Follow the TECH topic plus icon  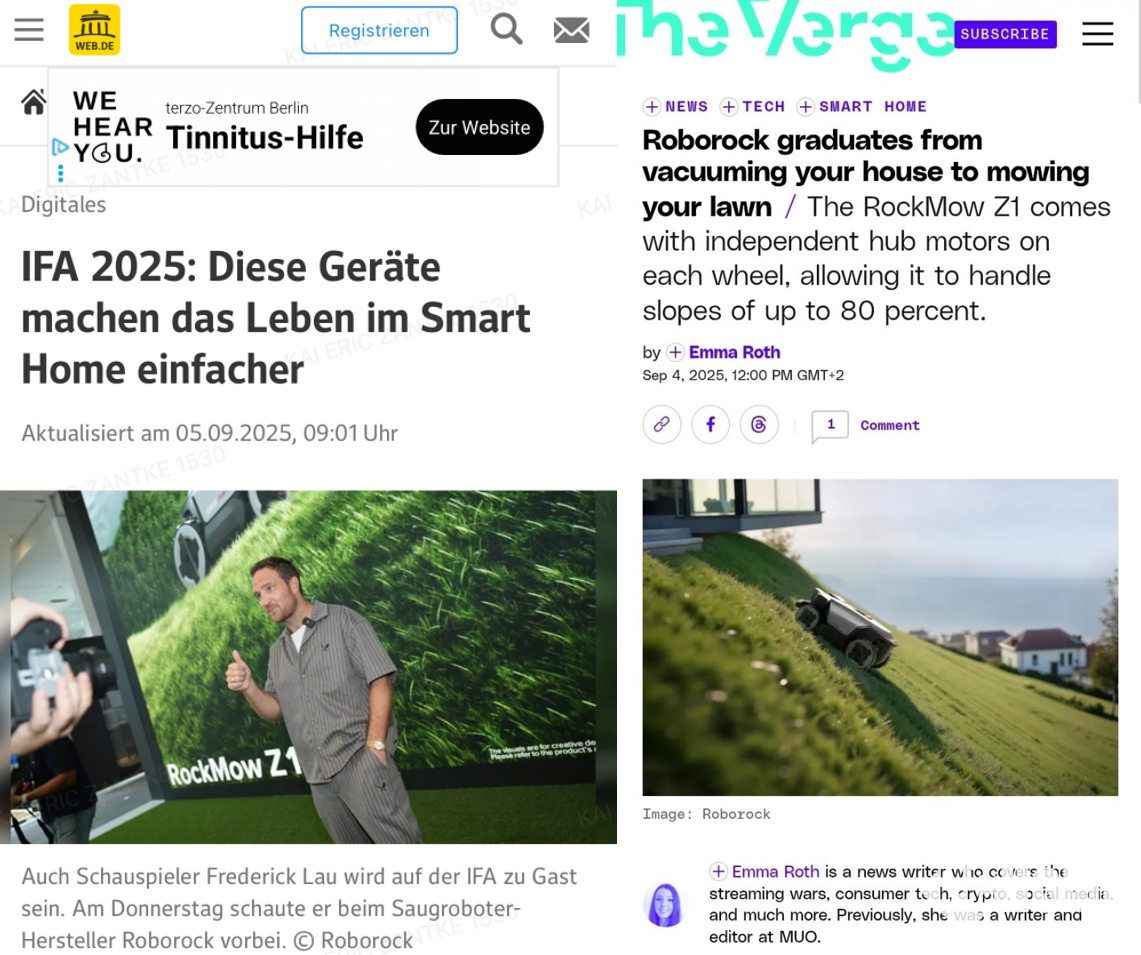728,107
